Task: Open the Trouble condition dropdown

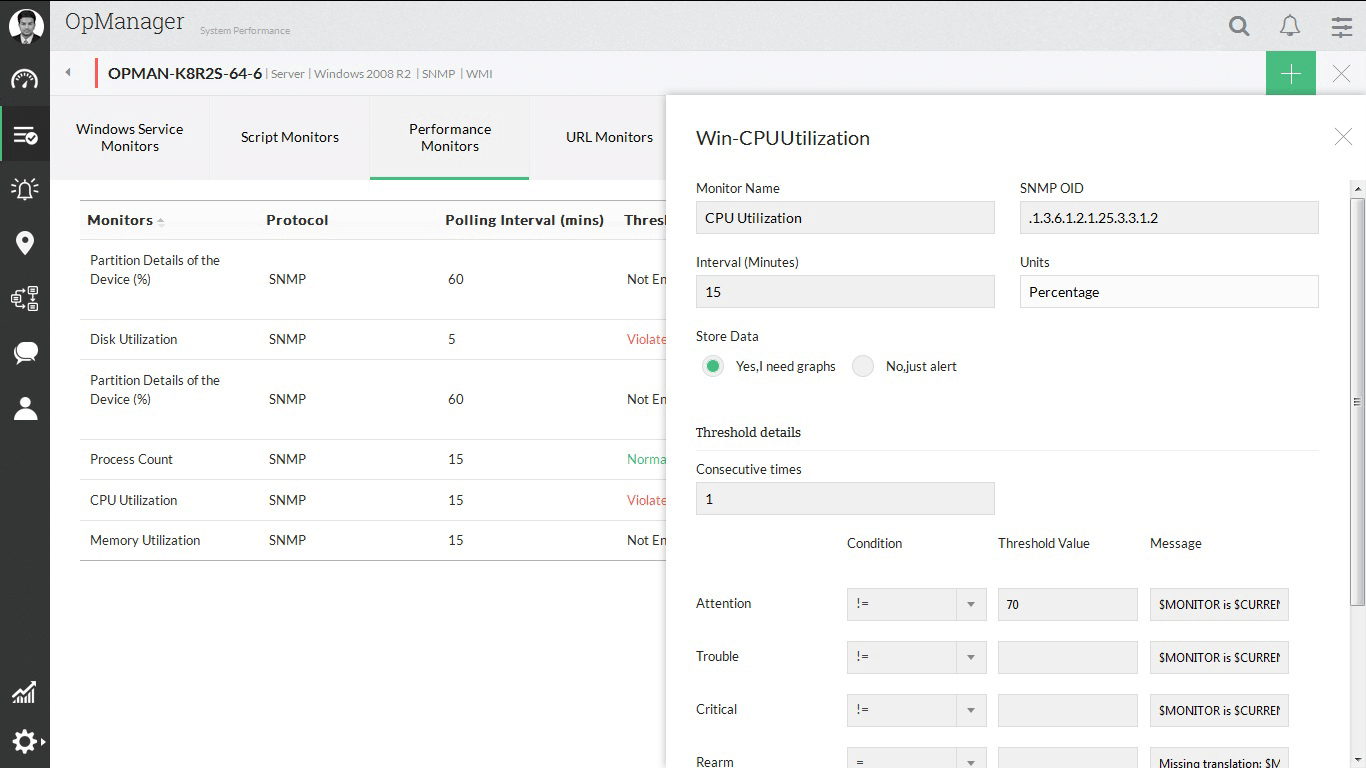Action: click(916, 657)
